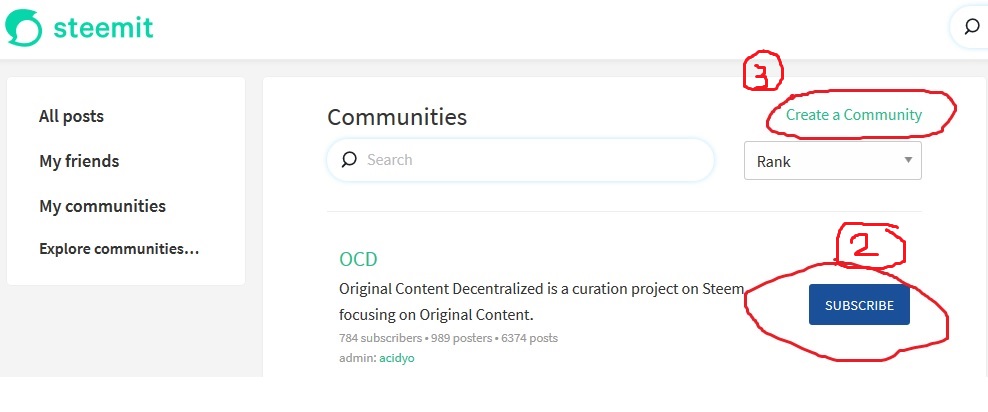
Task: Click the Create a Community link
Action: (x=854, y=115)
